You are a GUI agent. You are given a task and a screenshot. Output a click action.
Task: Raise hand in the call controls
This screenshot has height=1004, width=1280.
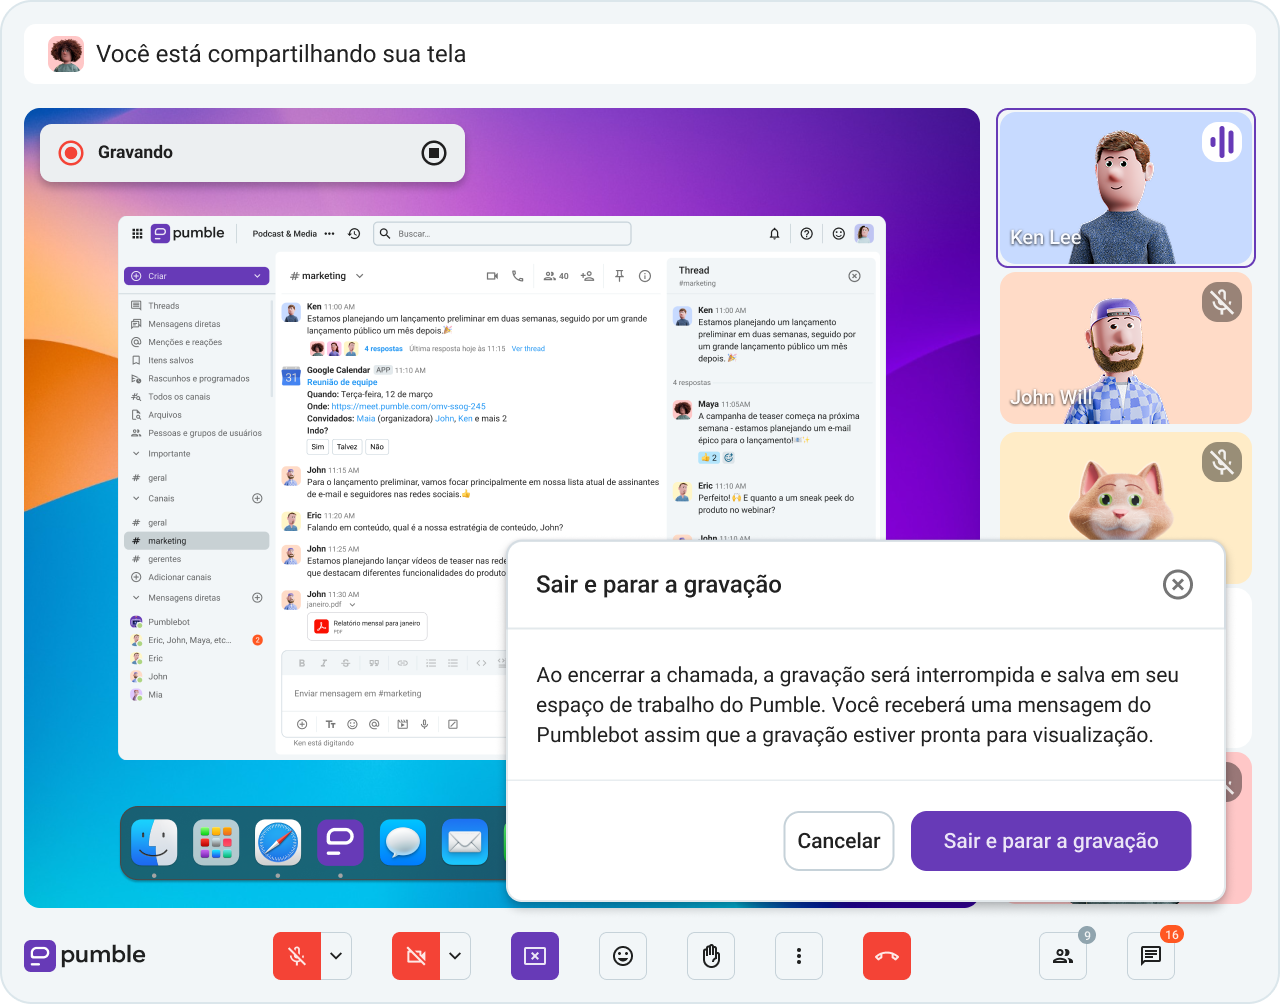point(710,955)
